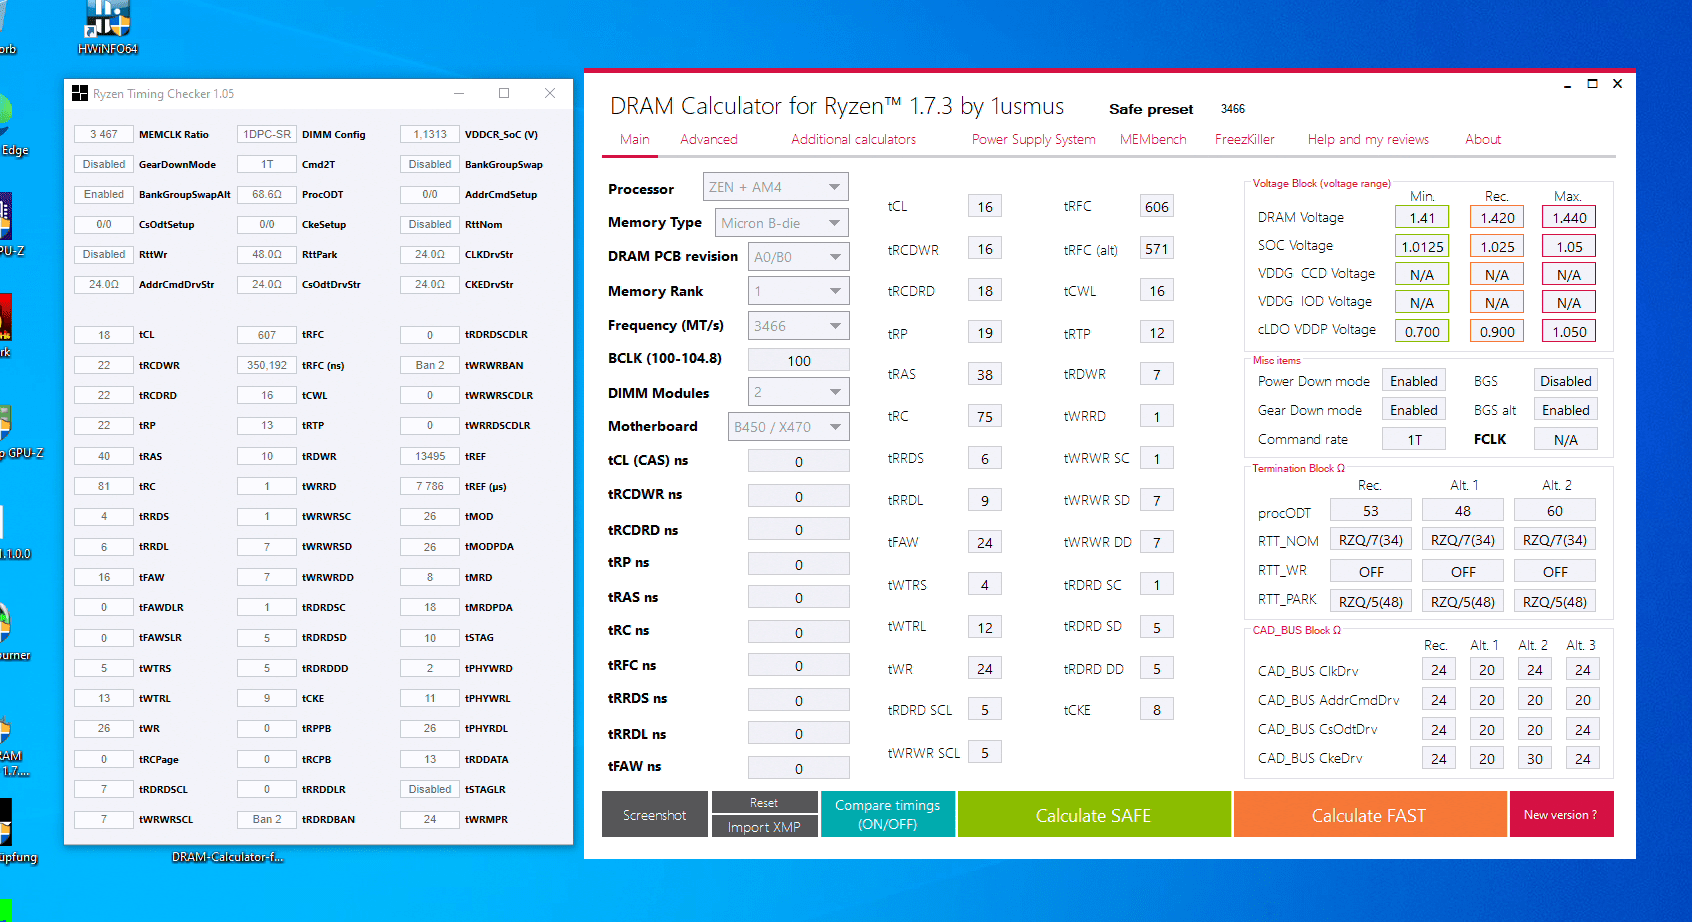Screen dimensions: 1692x922
Task: Check for an update with New version ?
Action: pyautogui.click(x=1561, y=815)
